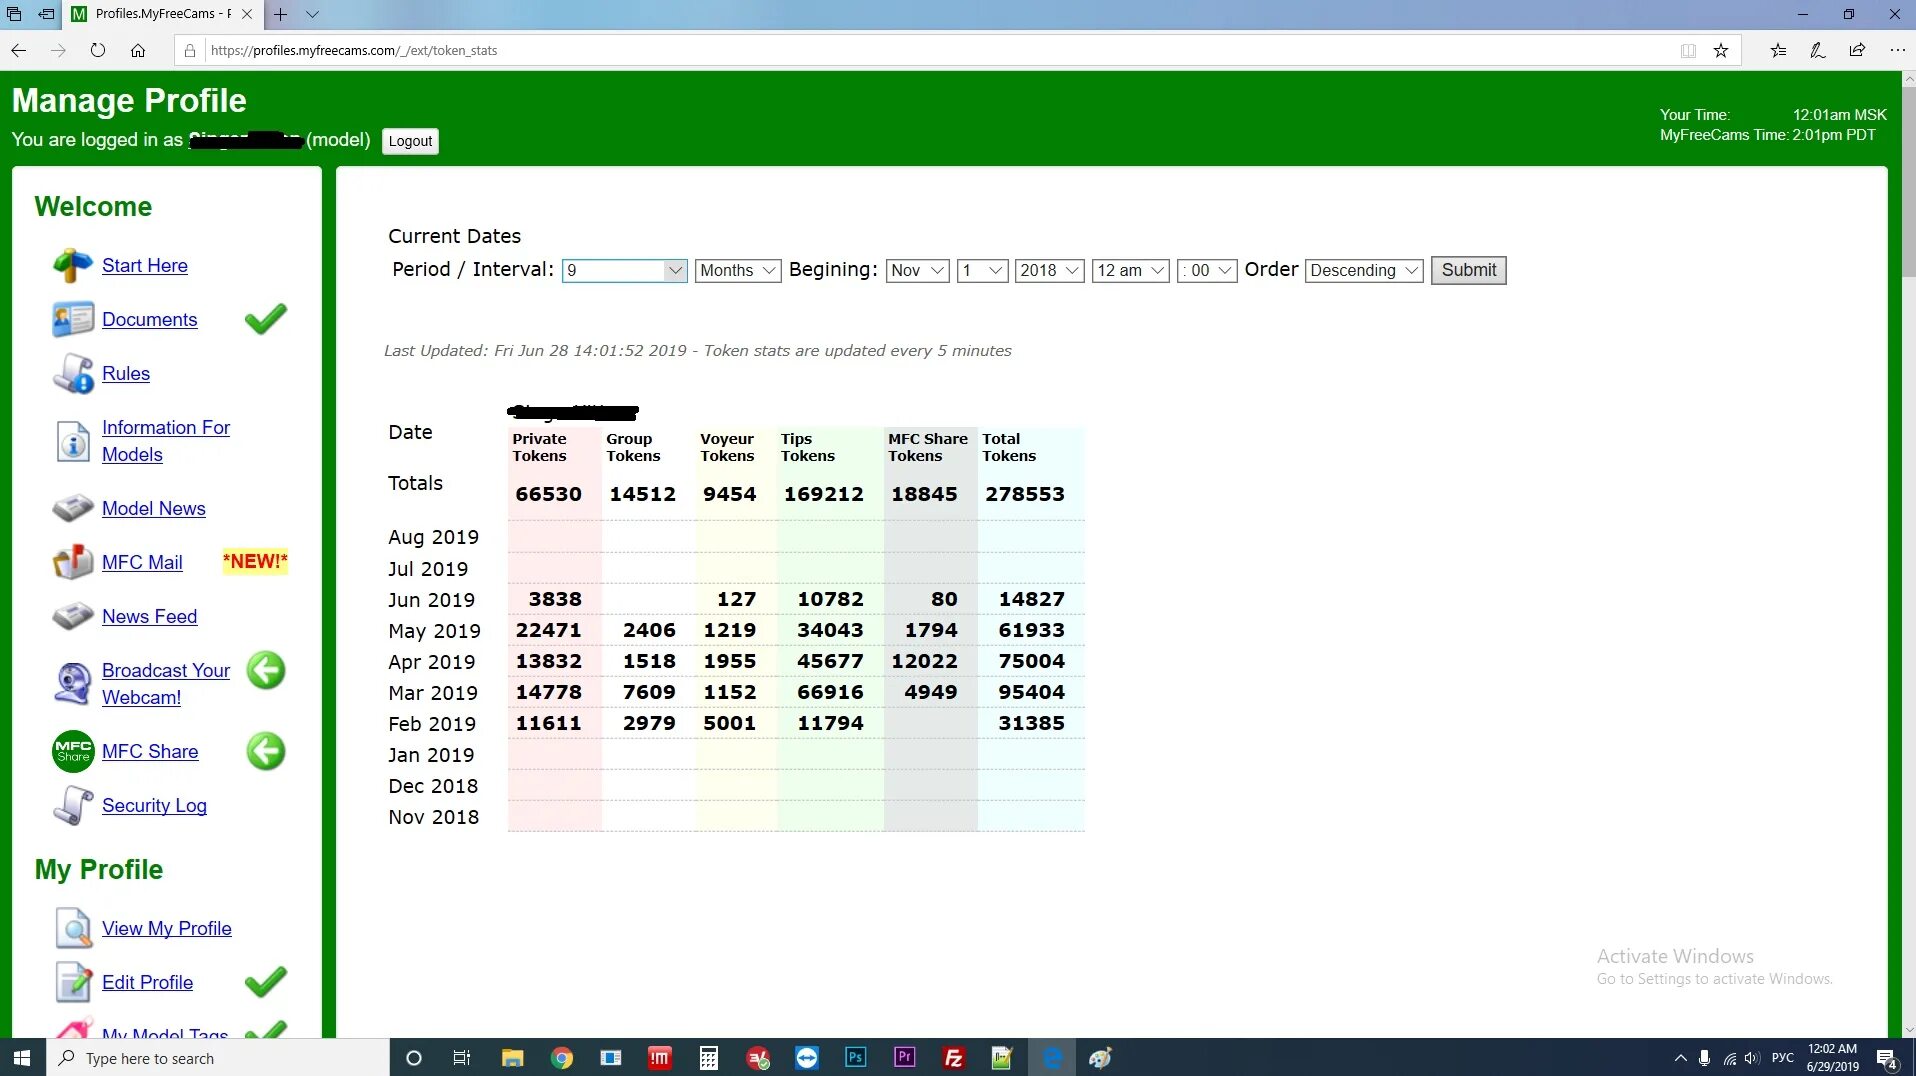Open the MFC Mail link
The width and height of the screenshot is (1916, 1076).
pos(142,562)
